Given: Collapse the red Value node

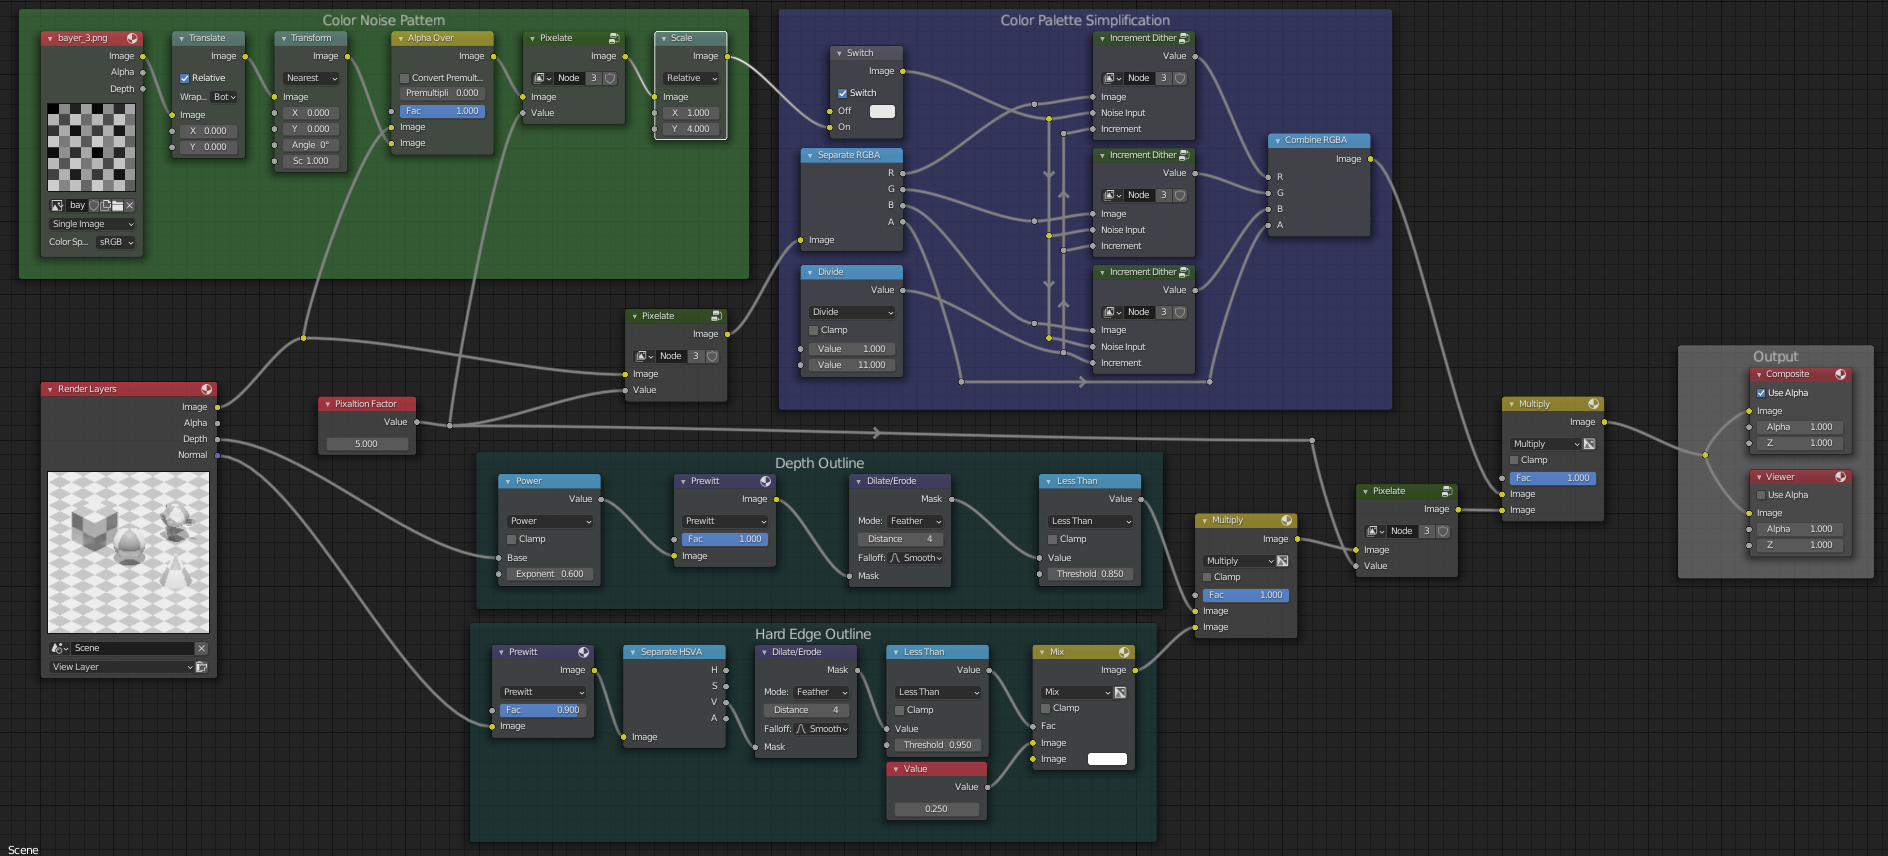Looking at the screenshot, I should 895,769.
